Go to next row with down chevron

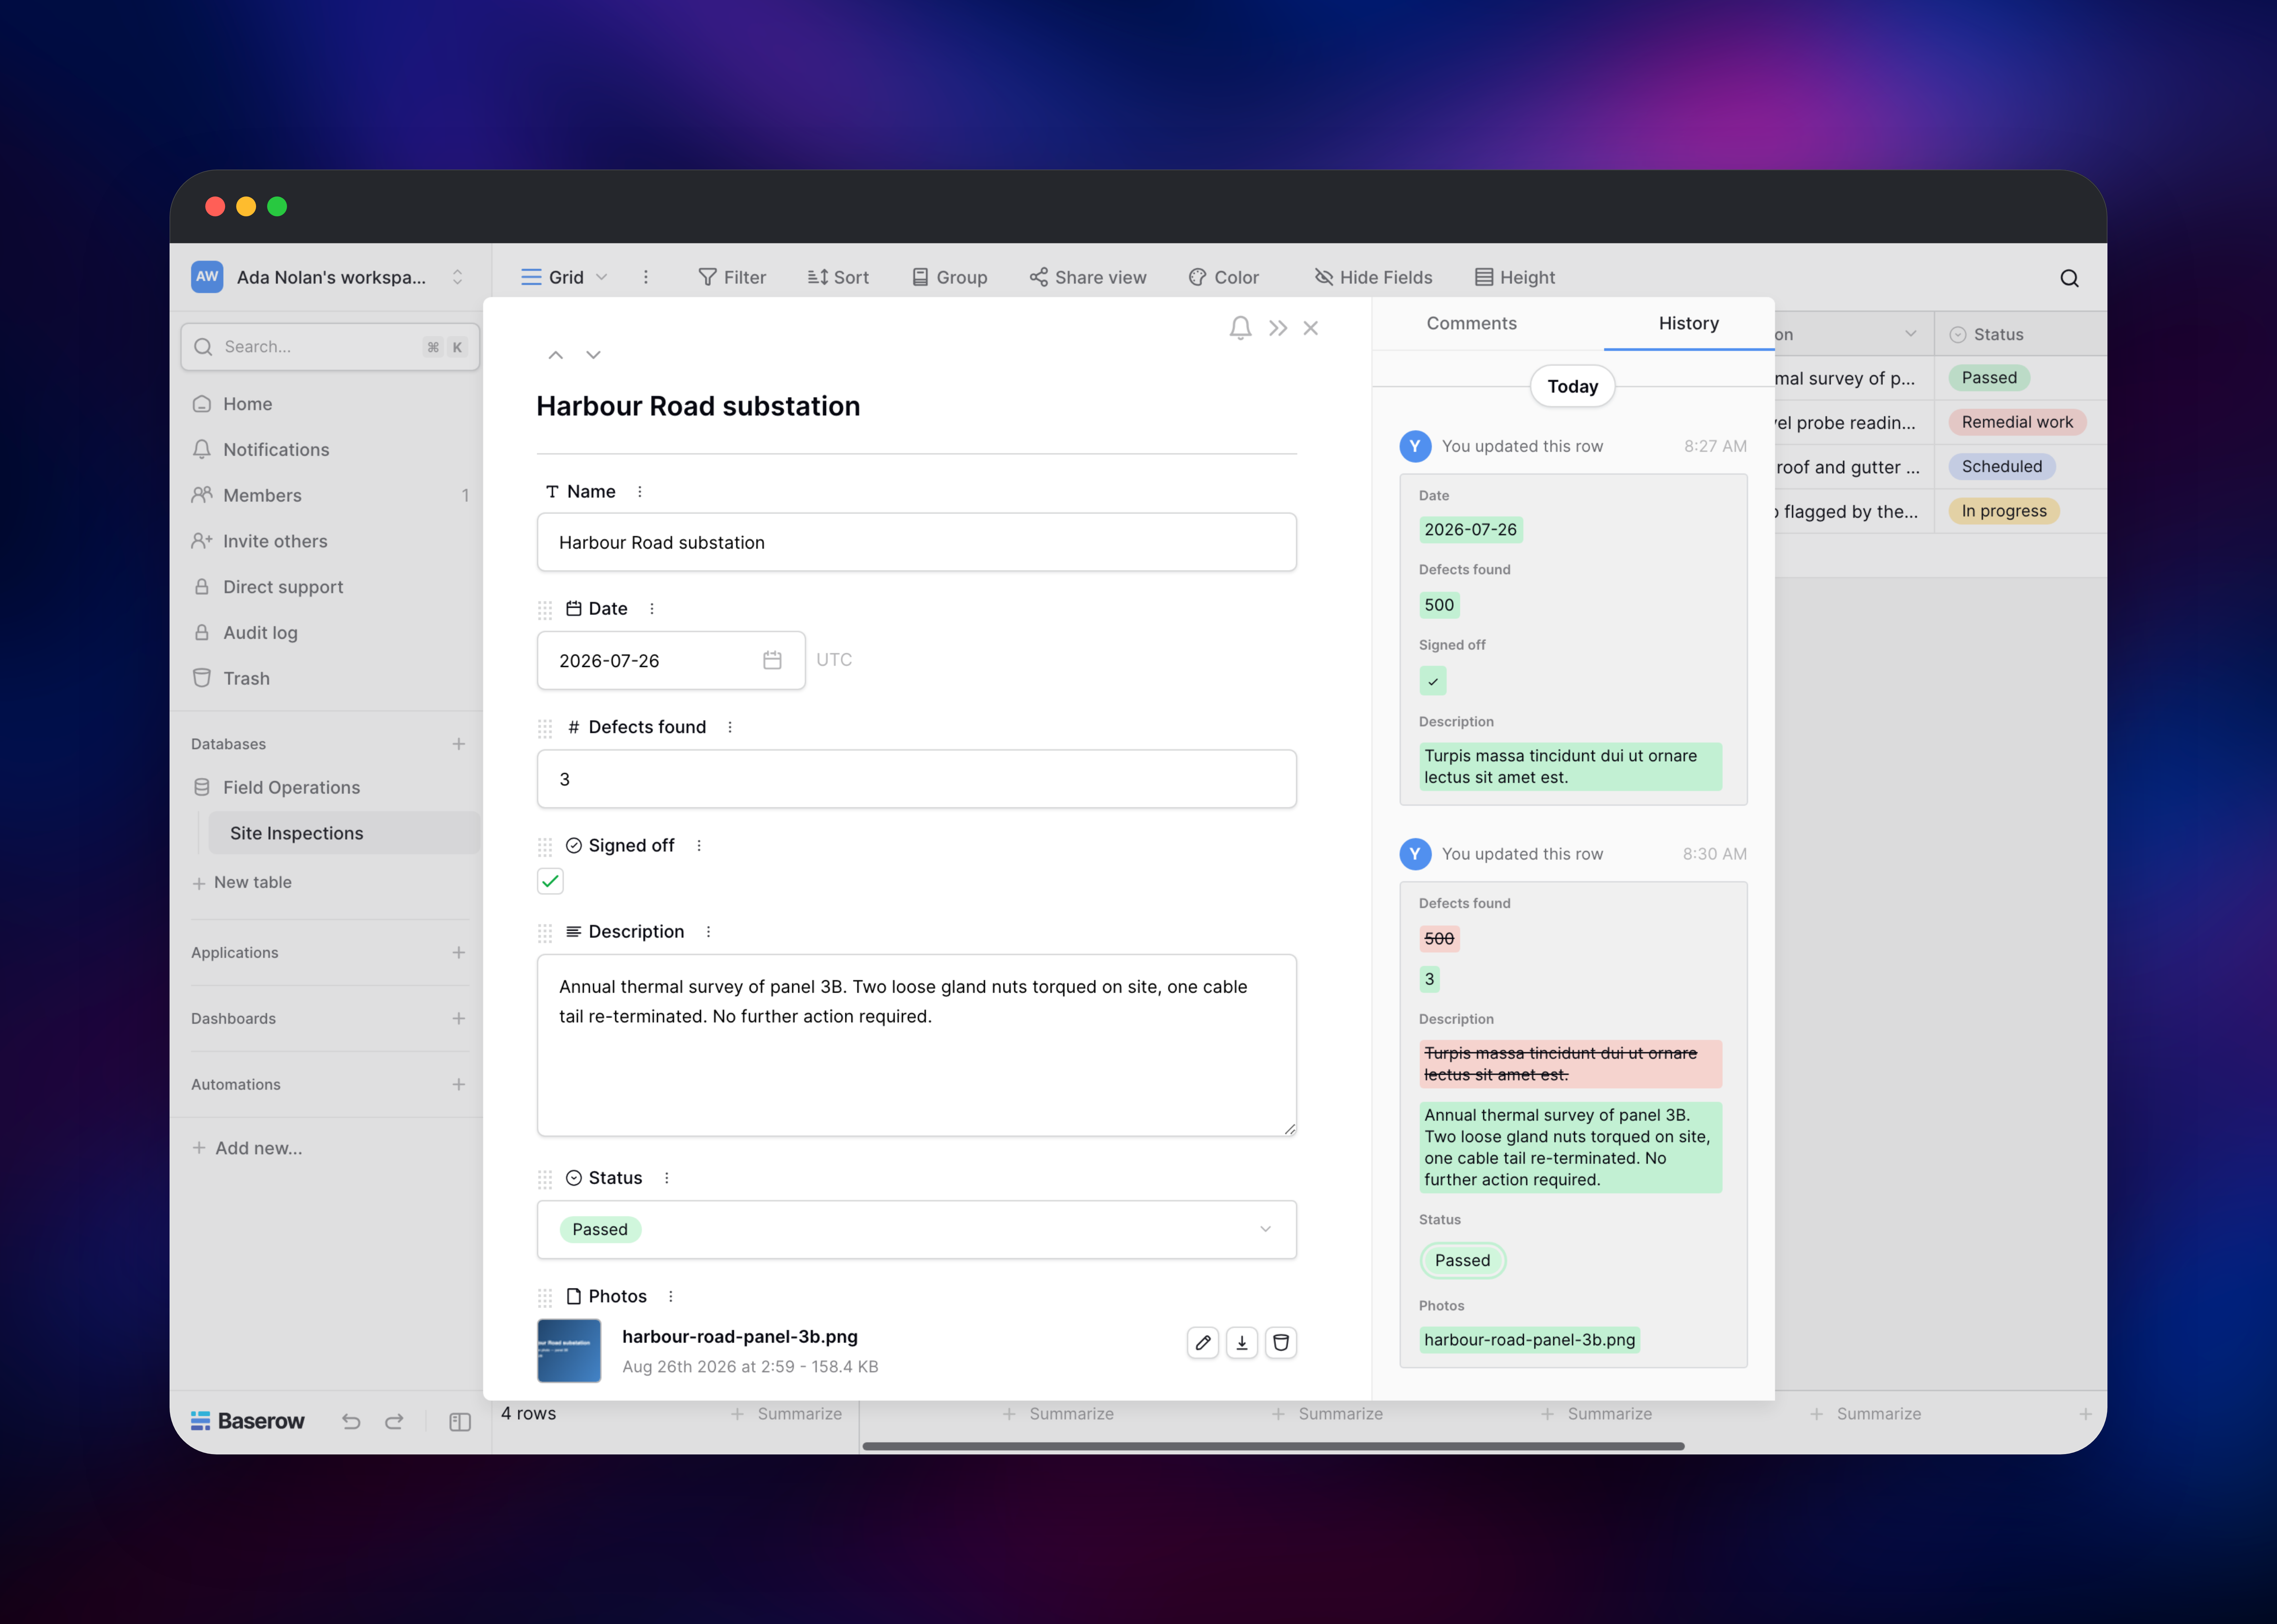pyautogui.click(x=593, y=355)
